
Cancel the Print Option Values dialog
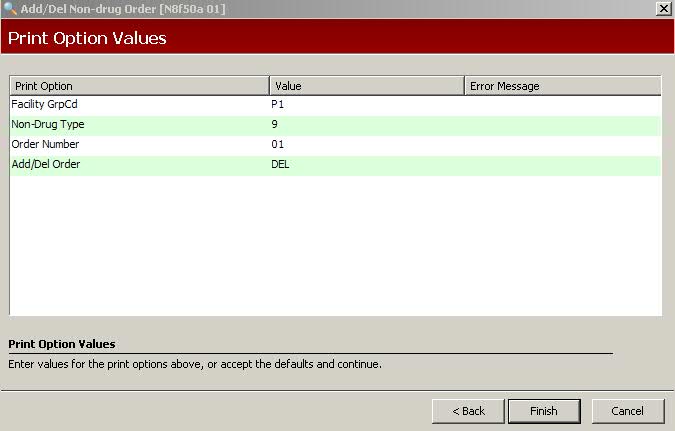point(628,411)
